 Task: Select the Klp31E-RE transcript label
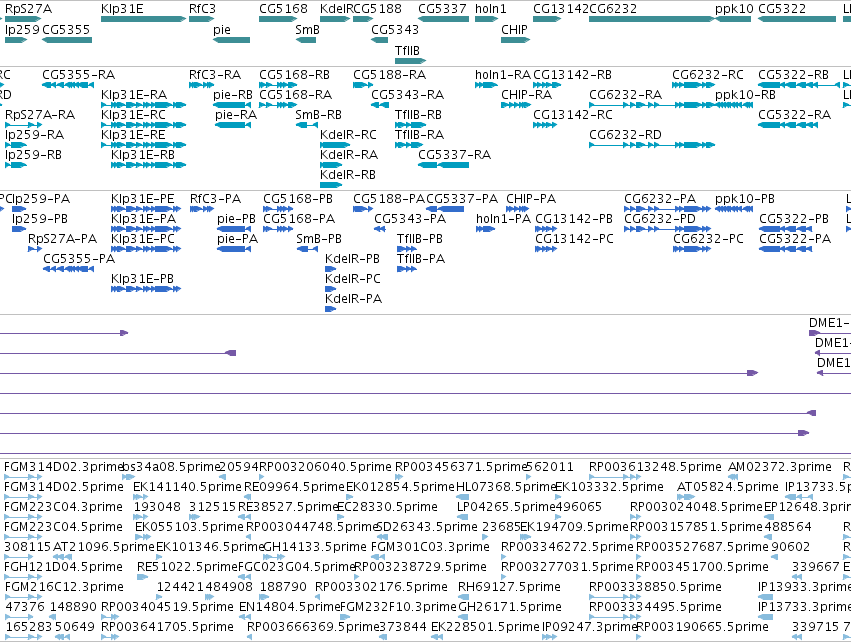[x=133, y=134]
